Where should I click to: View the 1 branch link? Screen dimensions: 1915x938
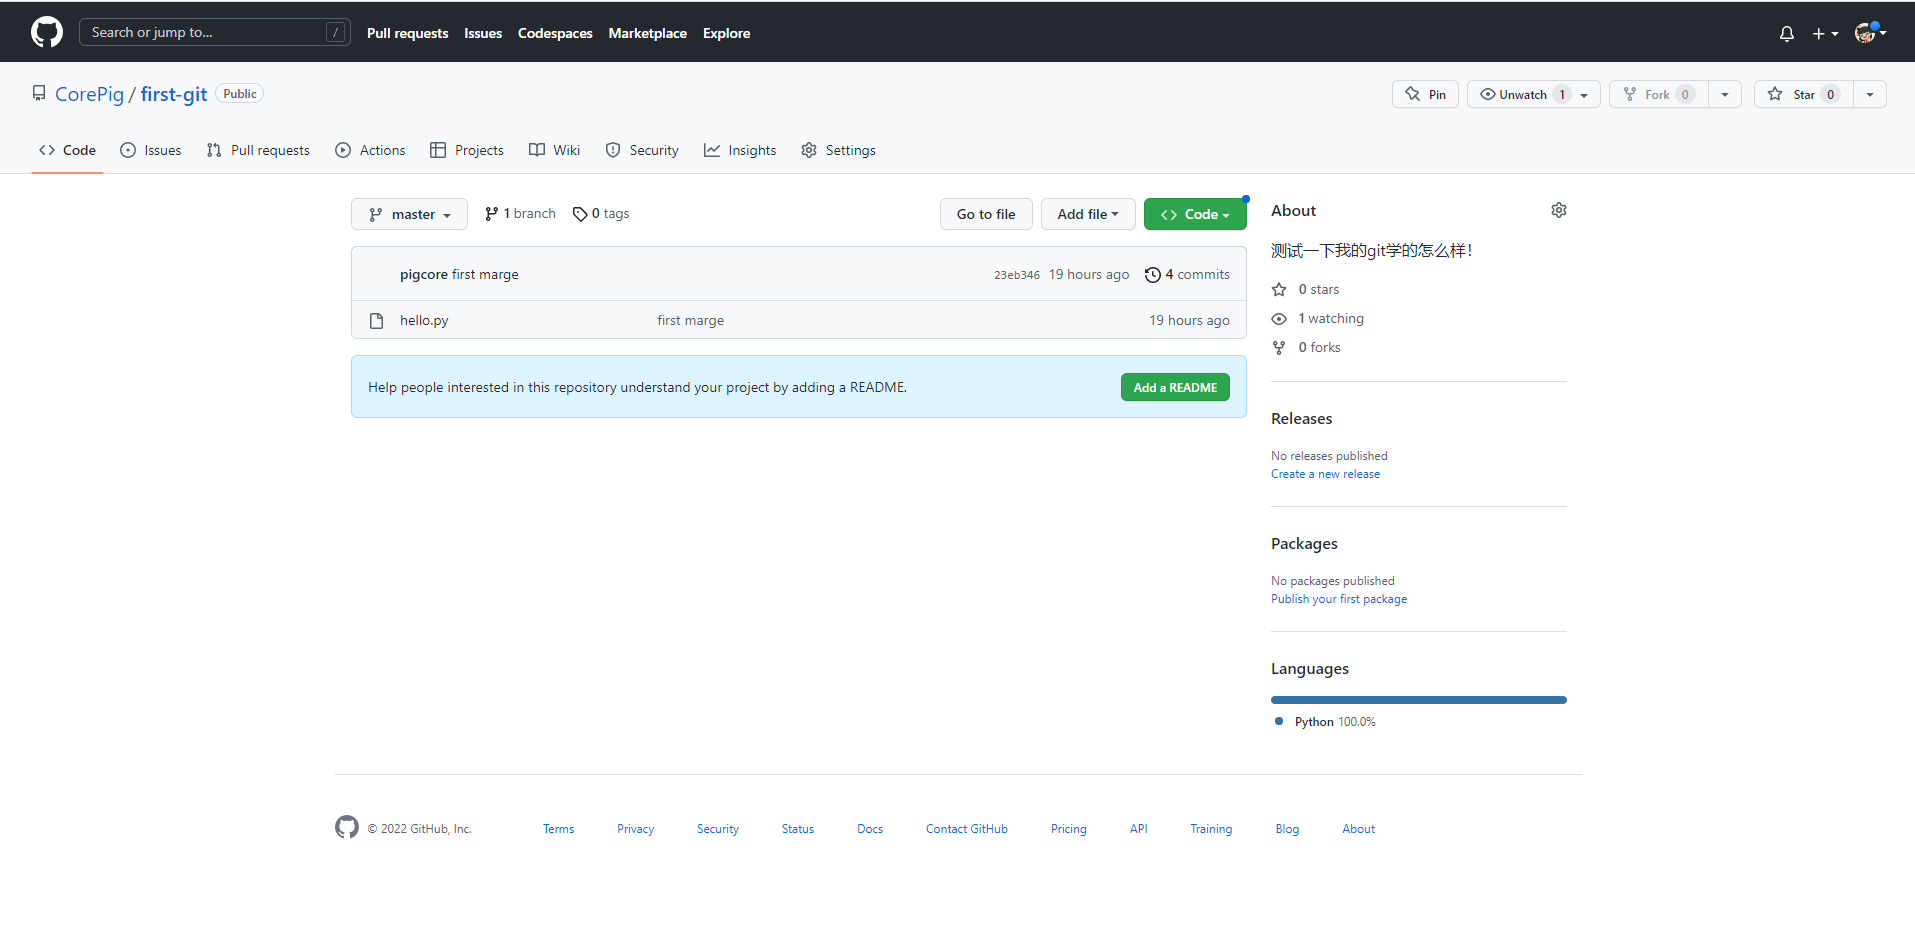pyautogui.click(x=520, y=214)
